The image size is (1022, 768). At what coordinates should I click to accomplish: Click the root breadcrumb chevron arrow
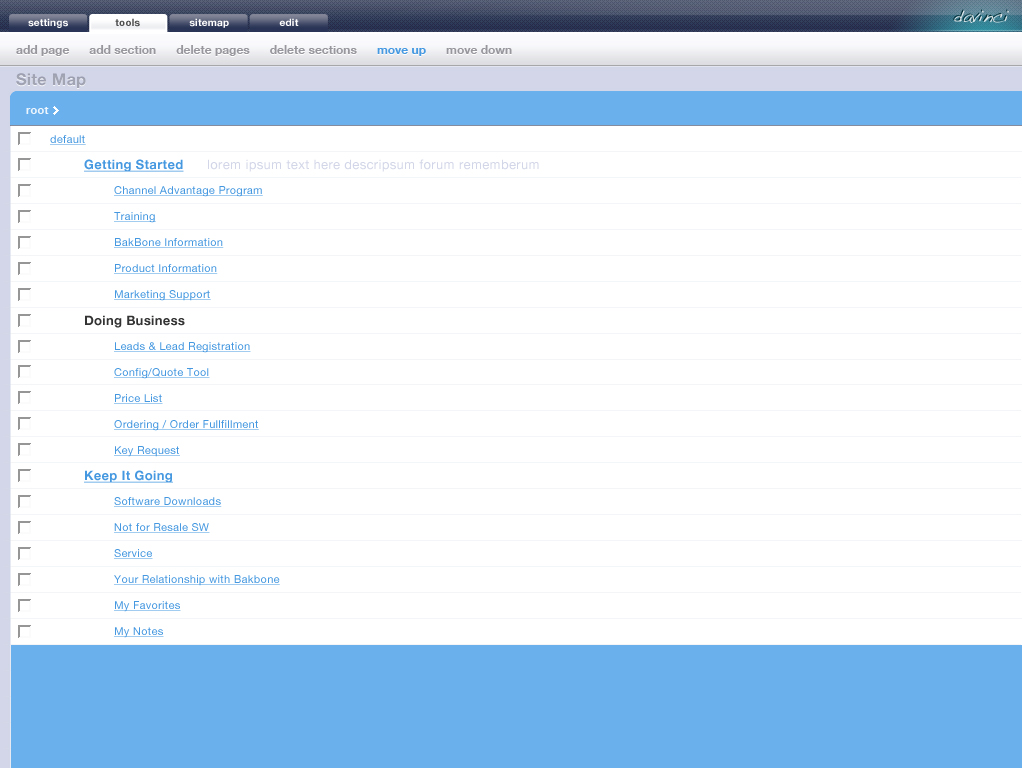click(56, 111)
